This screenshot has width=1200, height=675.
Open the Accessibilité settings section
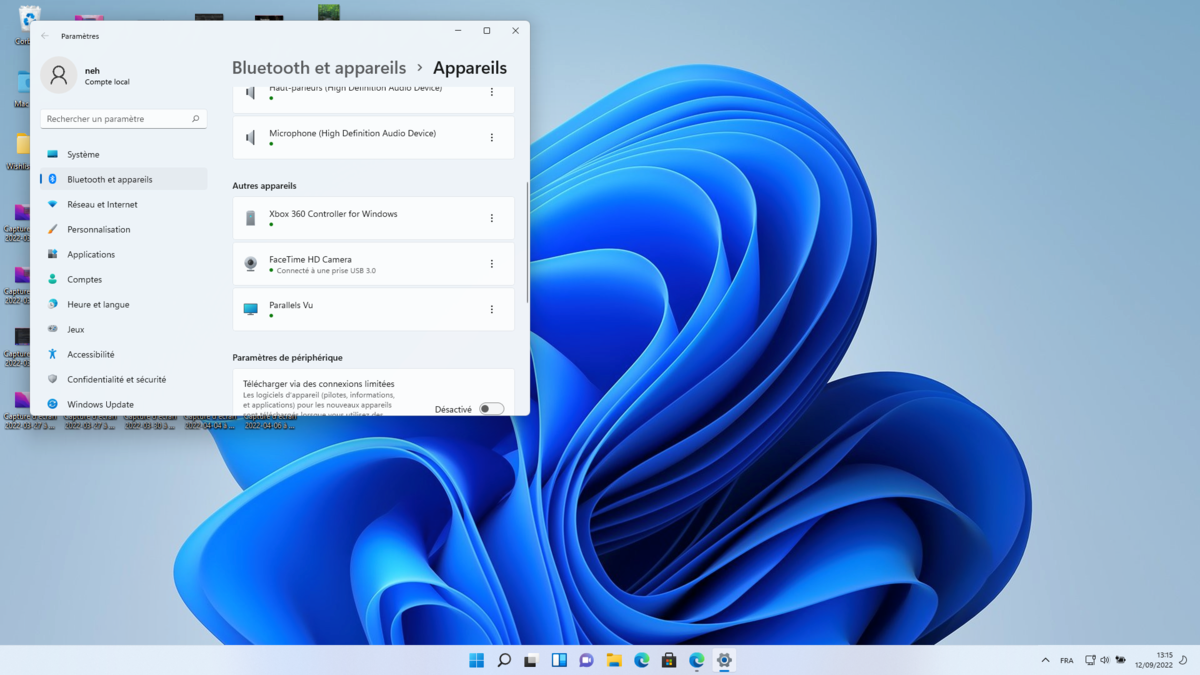[124, 354]
